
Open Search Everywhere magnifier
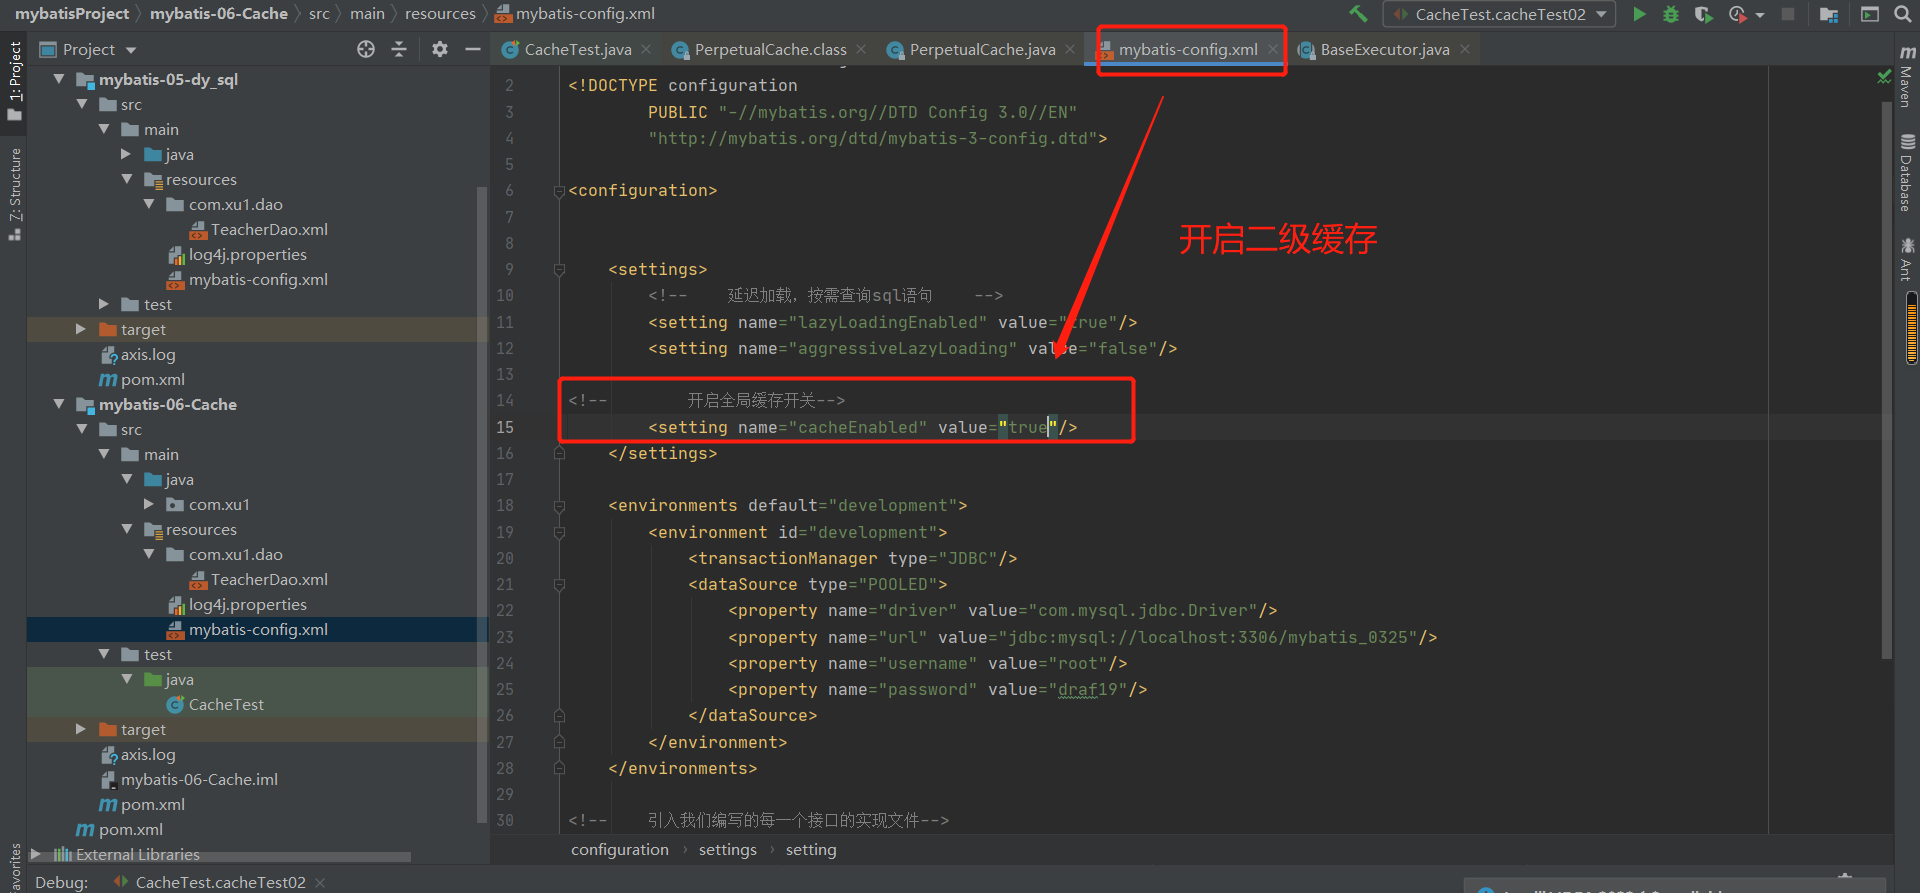tap(1902, 14)
